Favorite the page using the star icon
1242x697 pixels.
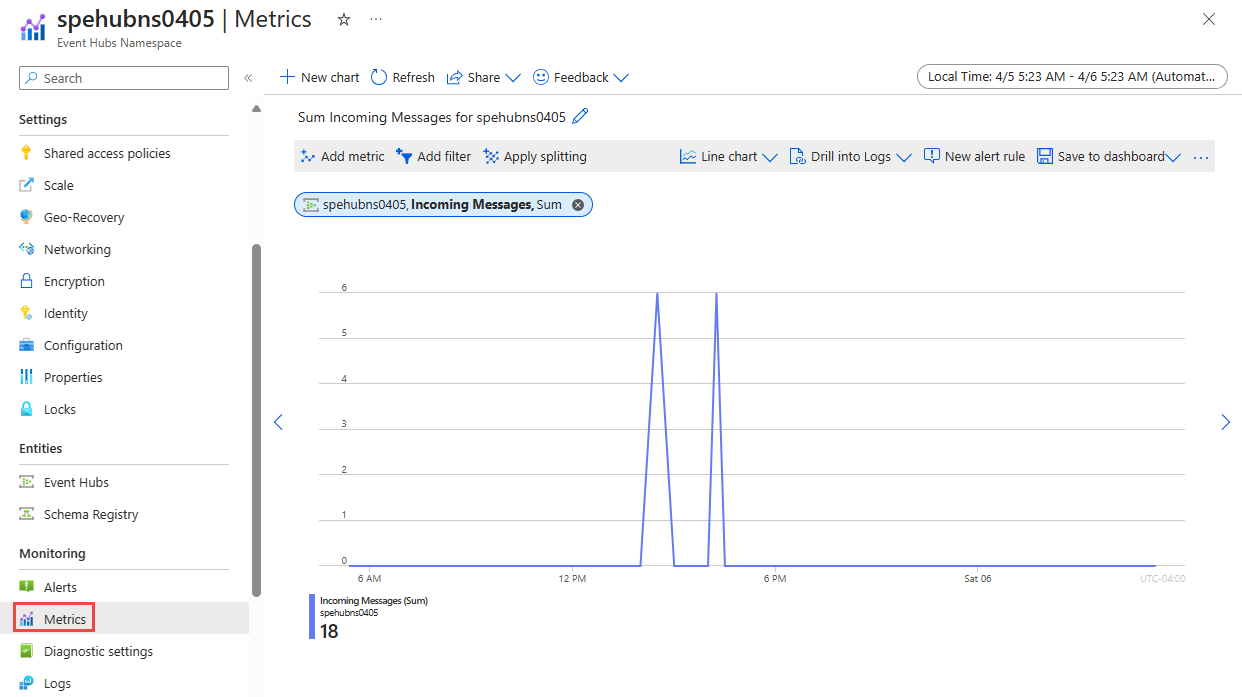point(344,20)
